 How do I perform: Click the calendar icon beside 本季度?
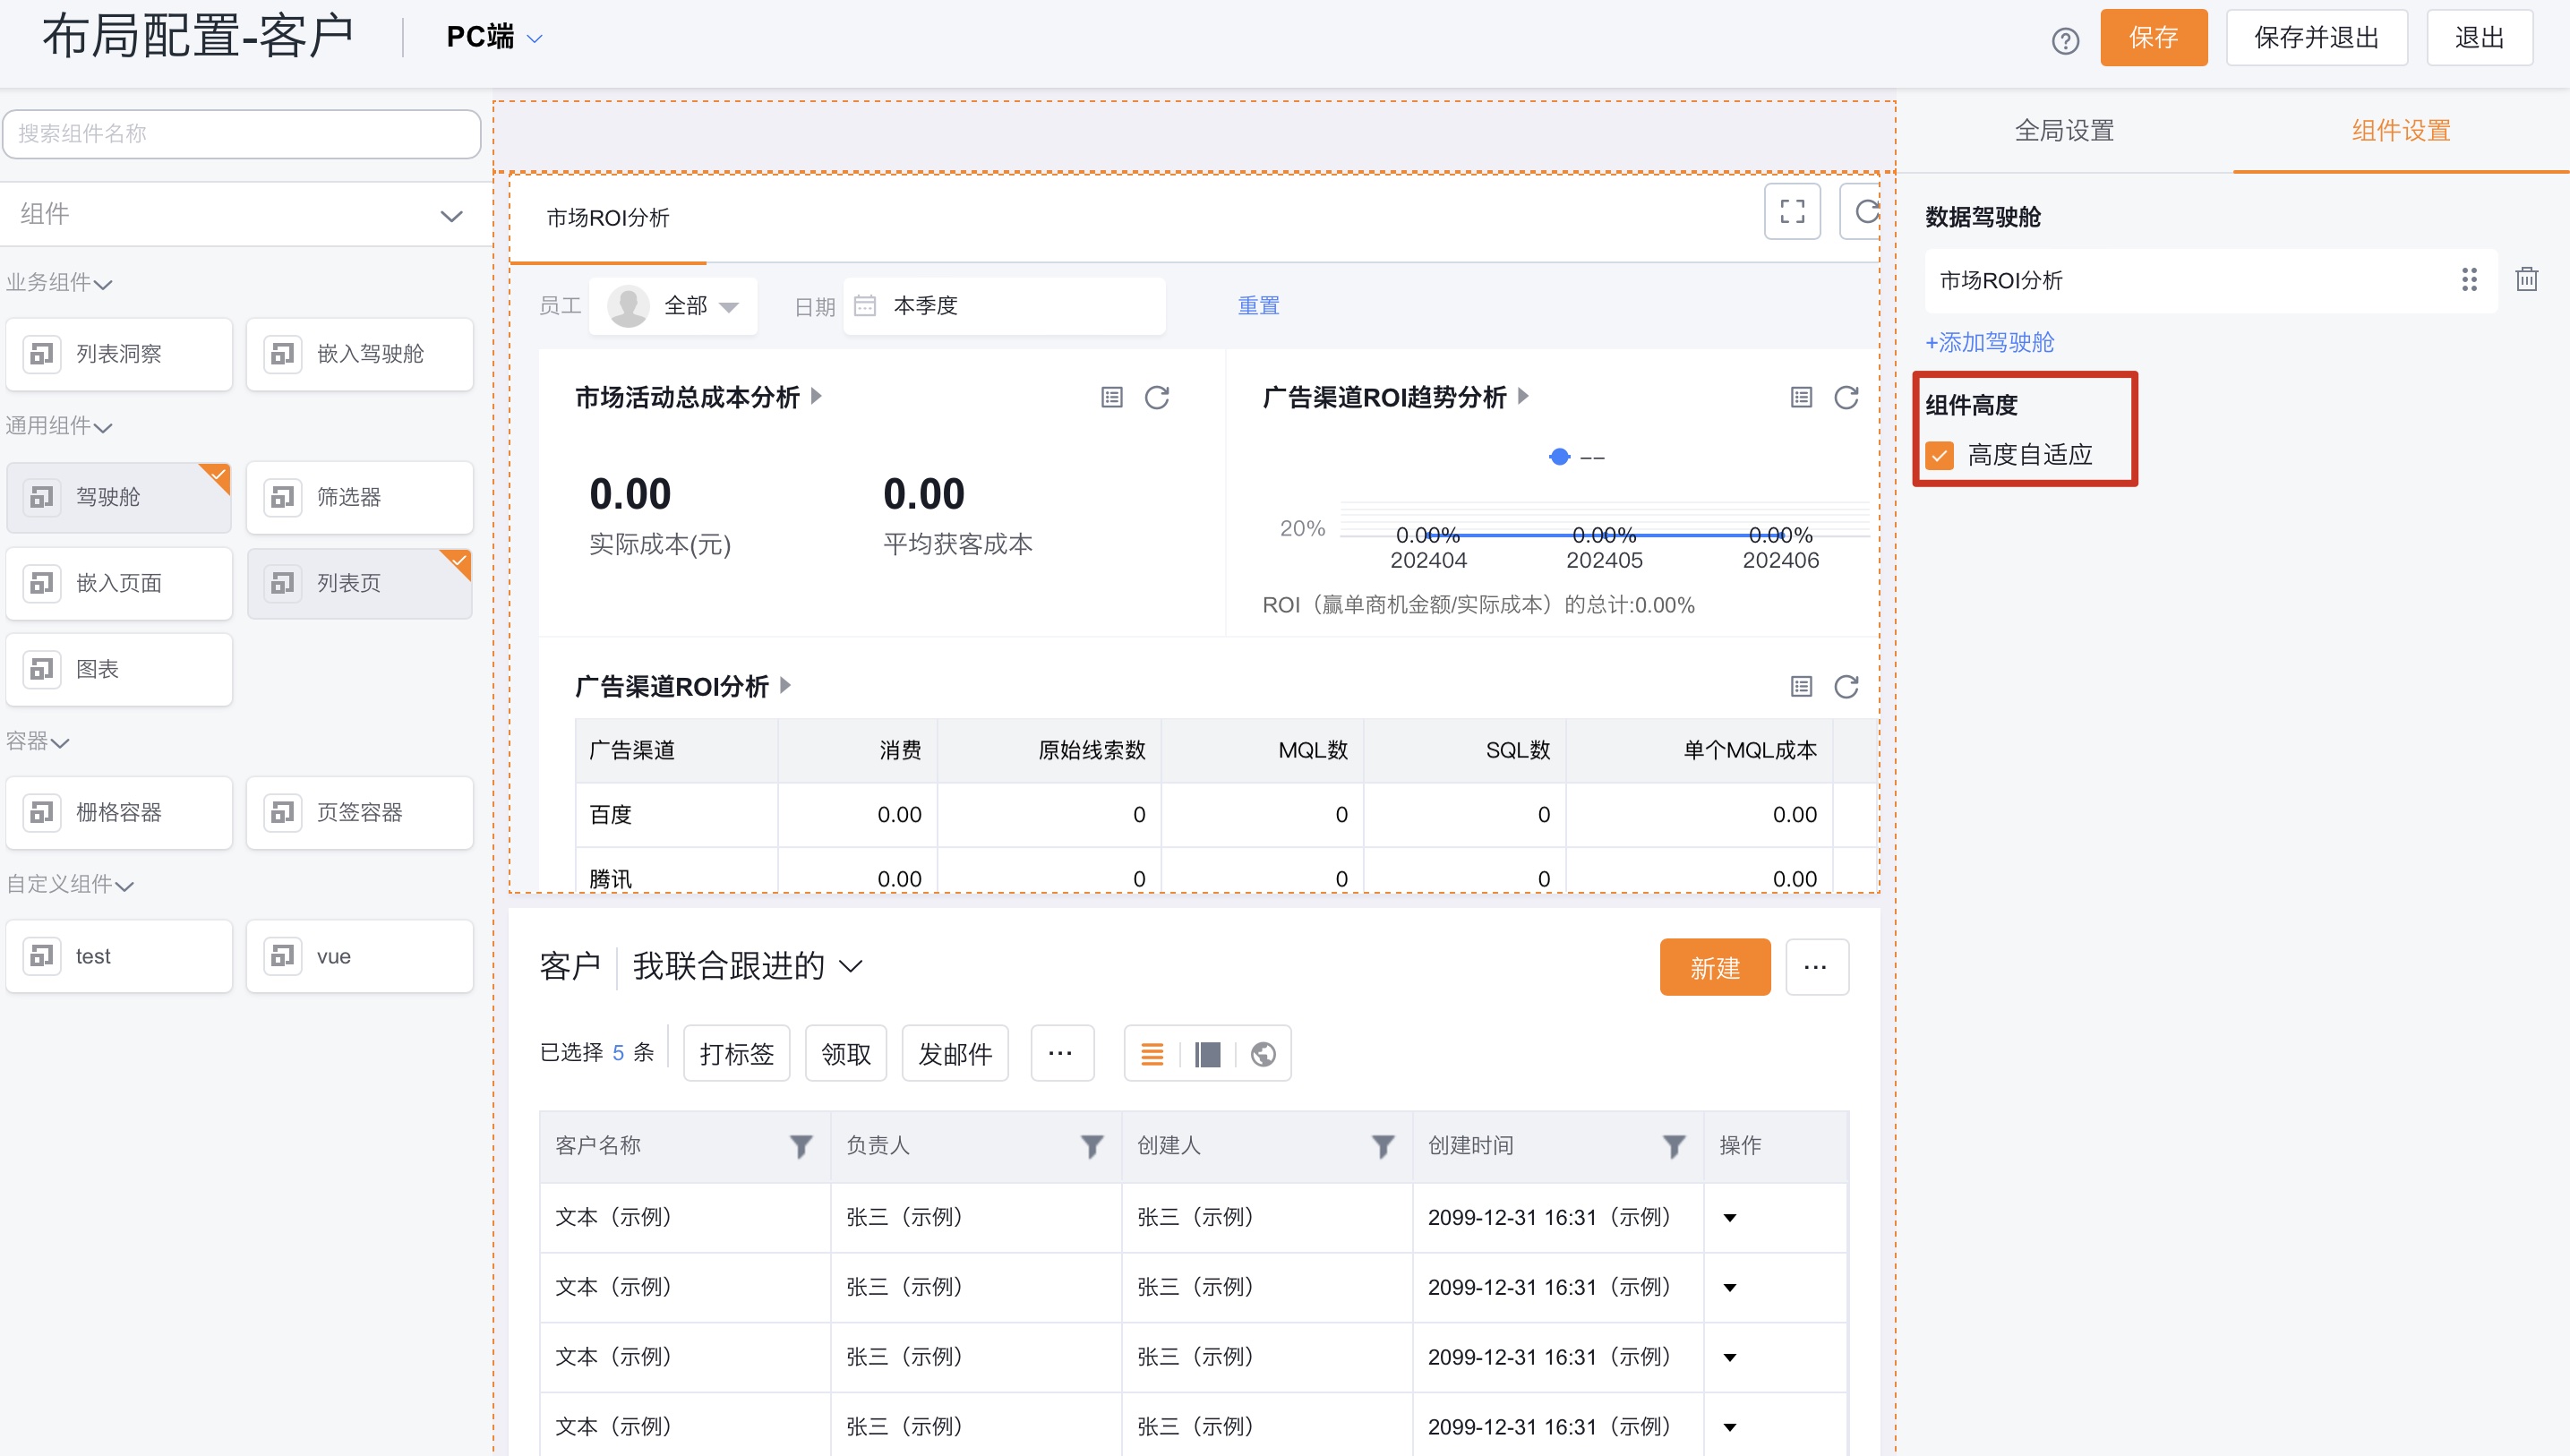[x=864, y=305]
